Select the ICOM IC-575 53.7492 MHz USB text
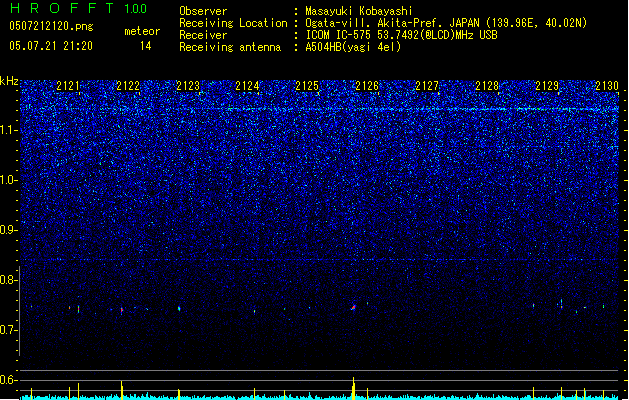Screen dimensions: 629x400 [x=402, y=35]
